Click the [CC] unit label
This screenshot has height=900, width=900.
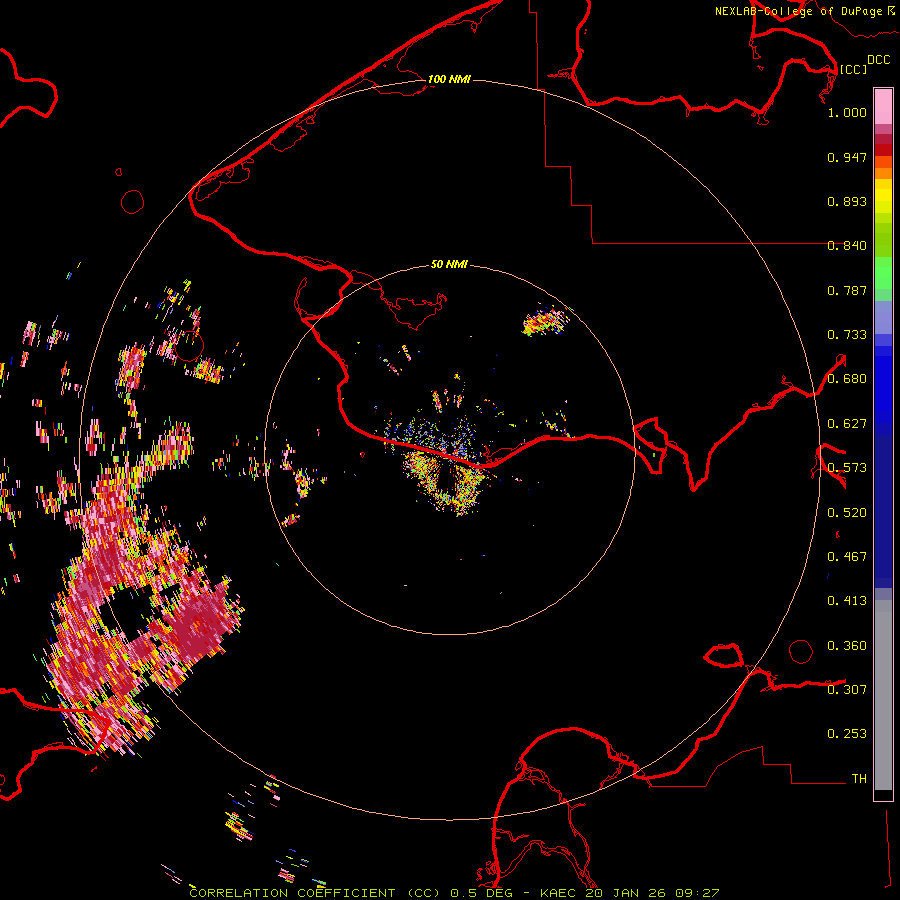pyautogui.click(x=853, y=69)
